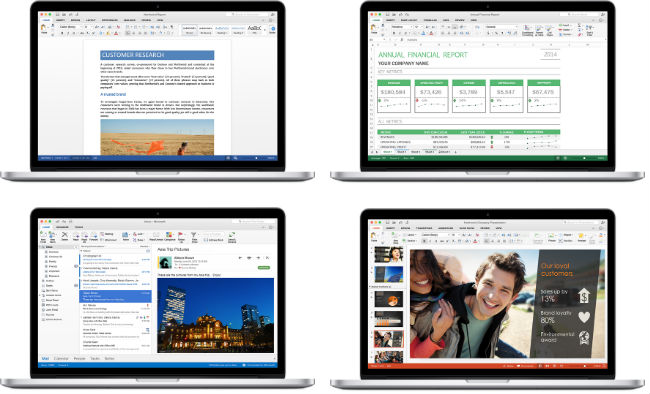This screenshot has height=394, width=650.
Task: Open the Organize tab in Outlook
Action: click(x=62, y=227)
